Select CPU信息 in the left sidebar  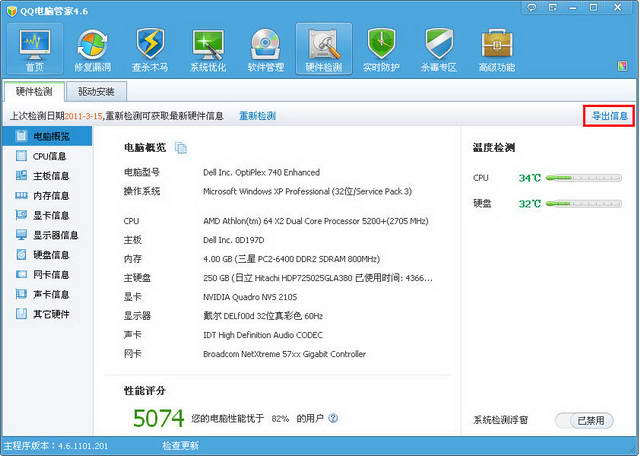coord(50,156)
